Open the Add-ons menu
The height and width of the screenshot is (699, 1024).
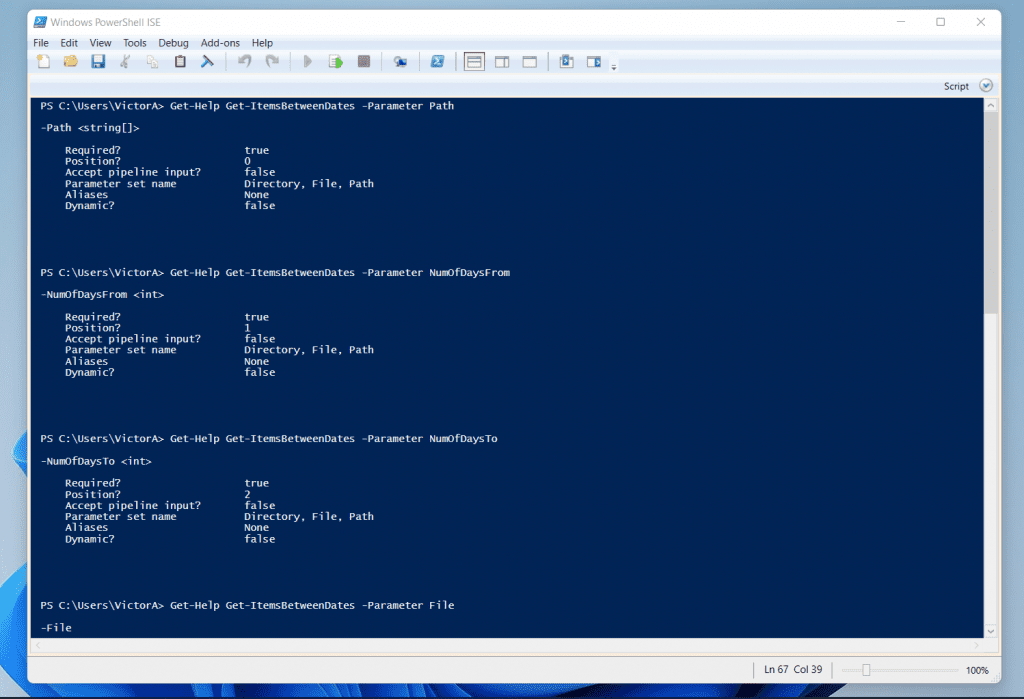(x=220, y=42)
